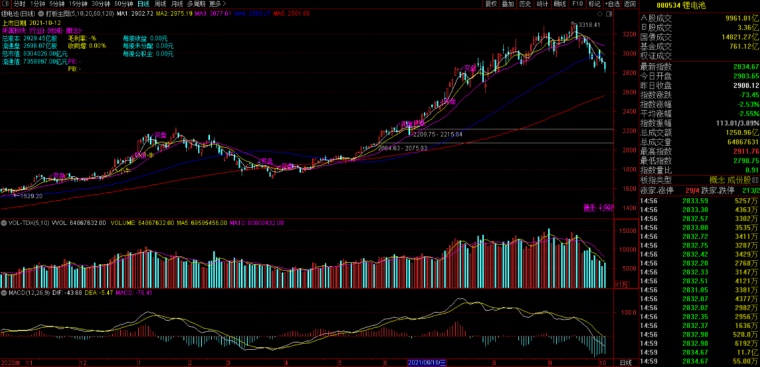Viewport: 760px width, 367px height.
Task: Select the 分时 intraday tab
Action: point(19,4)
